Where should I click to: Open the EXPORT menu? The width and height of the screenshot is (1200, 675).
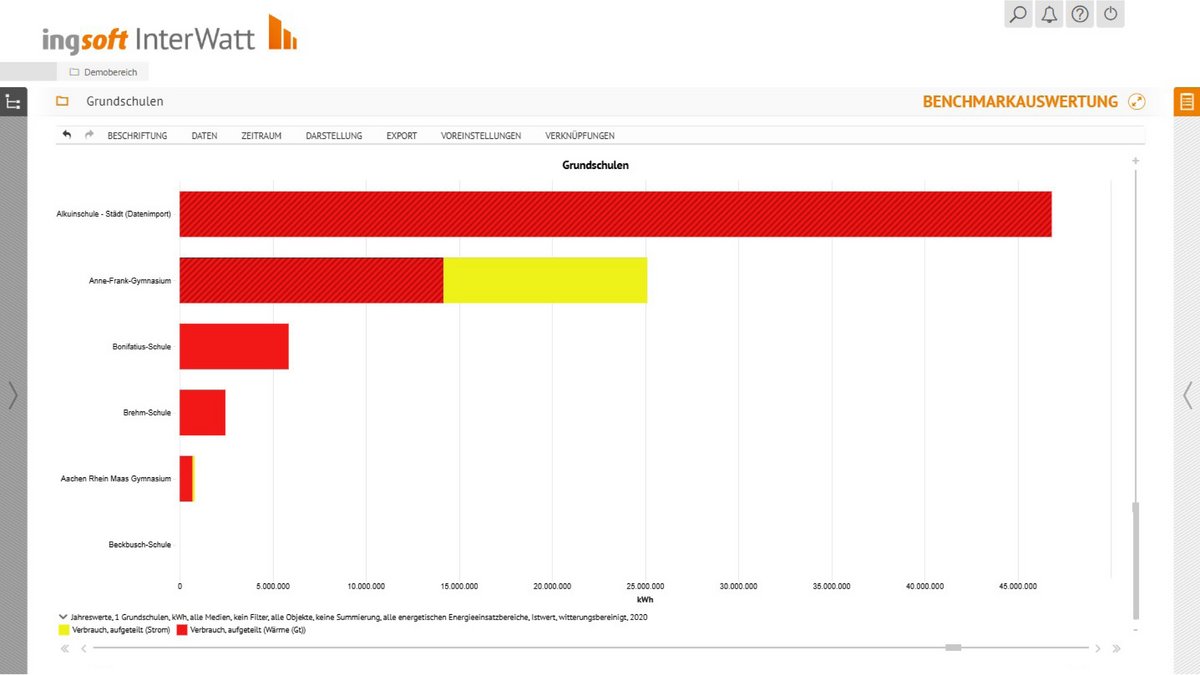(x=401, y=136)
